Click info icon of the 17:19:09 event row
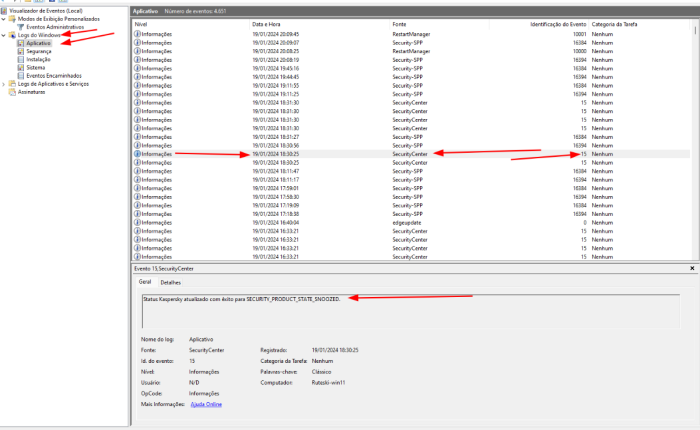 coord(138,205)
